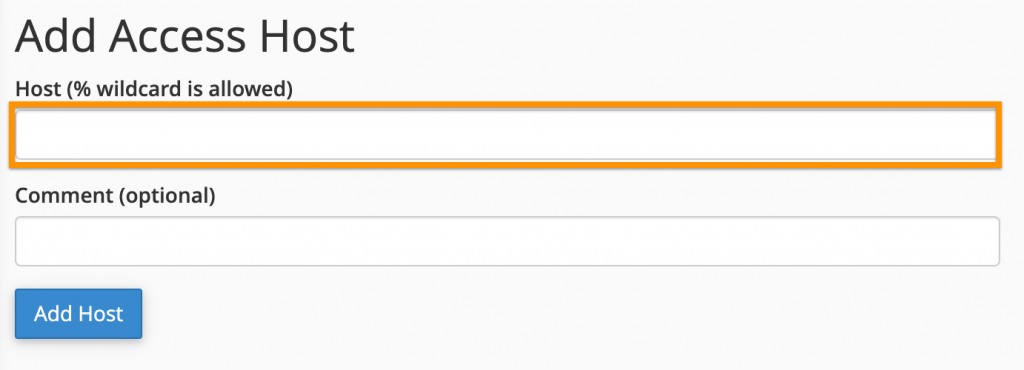Click the word 'Host' in the page heading

pos(307,37)
